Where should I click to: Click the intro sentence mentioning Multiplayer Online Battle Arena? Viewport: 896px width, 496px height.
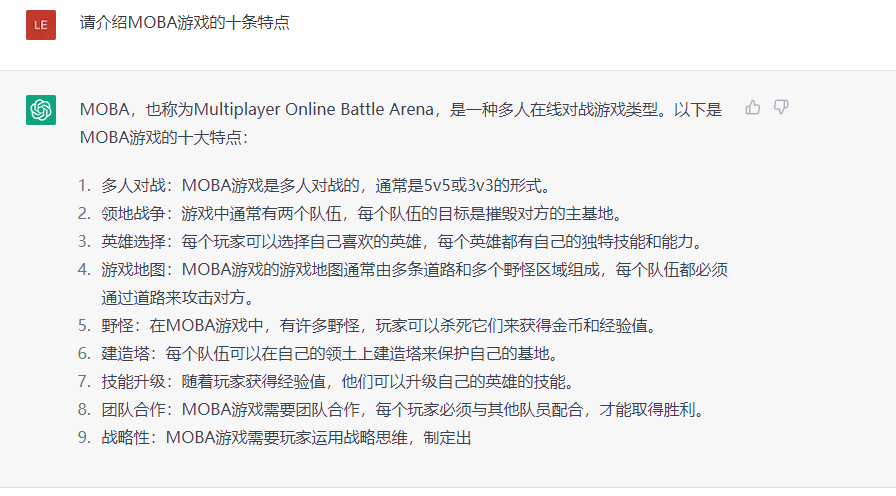pyautogui.click(x=401, y=123)
